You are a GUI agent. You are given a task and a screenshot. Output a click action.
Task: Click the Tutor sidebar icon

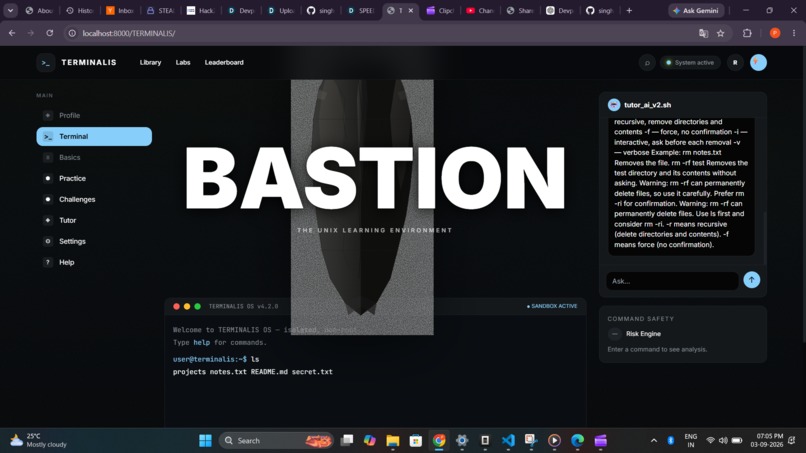[x=48, y=220]
